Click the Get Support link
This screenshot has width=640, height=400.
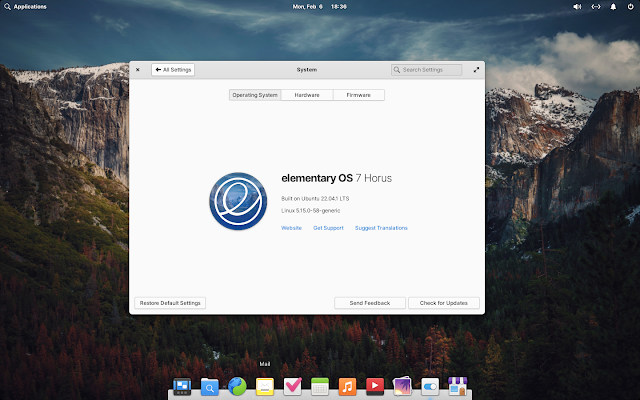pyautogui.click(x=328, y=228)
